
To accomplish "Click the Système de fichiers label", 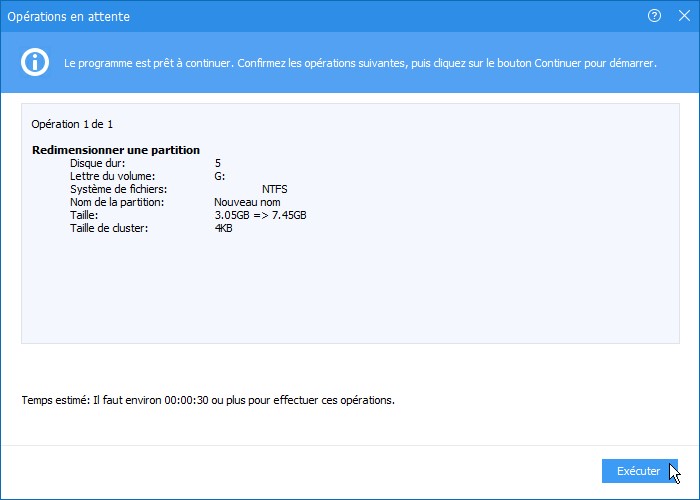I will pyautogui.click(x=118, y=188).
